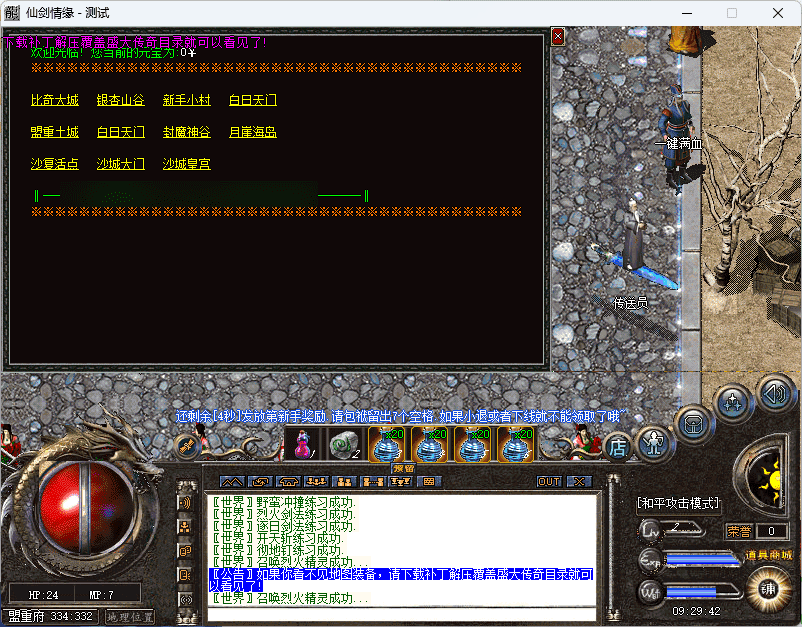Click the 地理位置 button
This screenshot has width=802, height=627.
click(129, 617)
